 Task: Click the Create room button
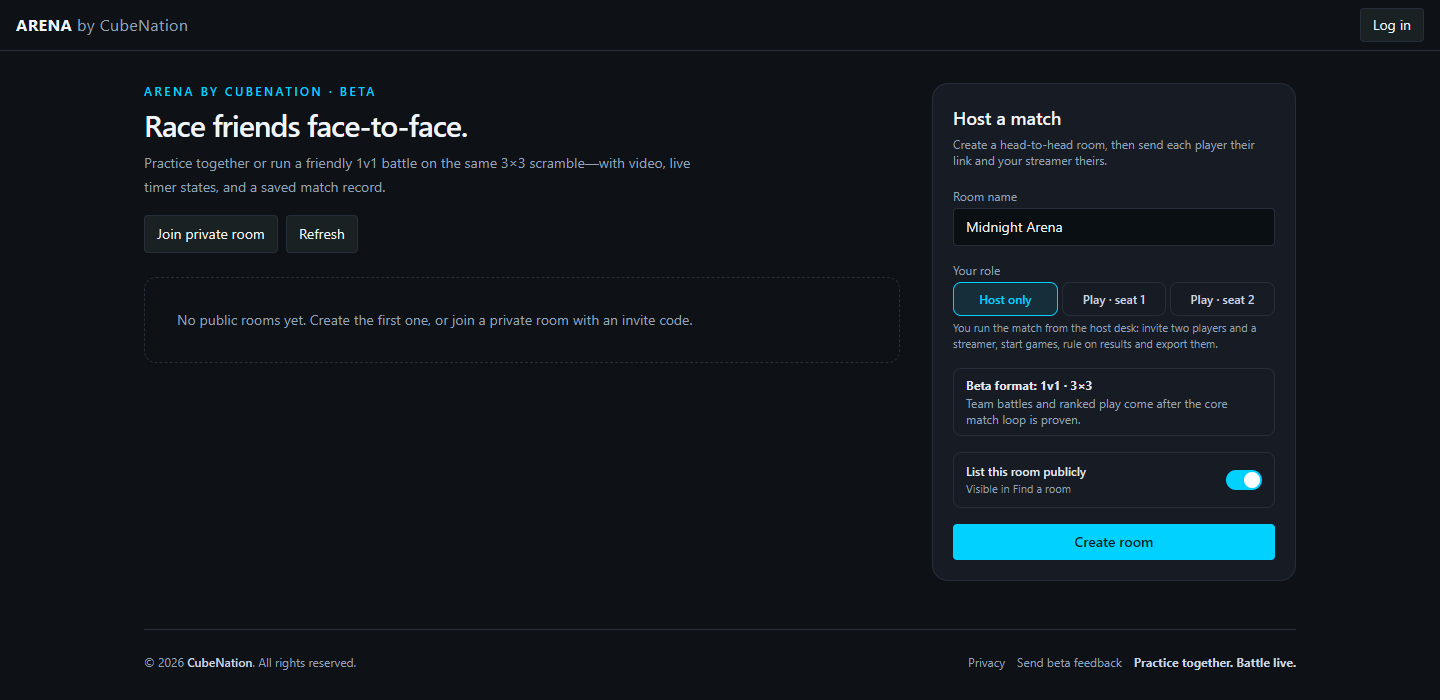[1113, 542]
